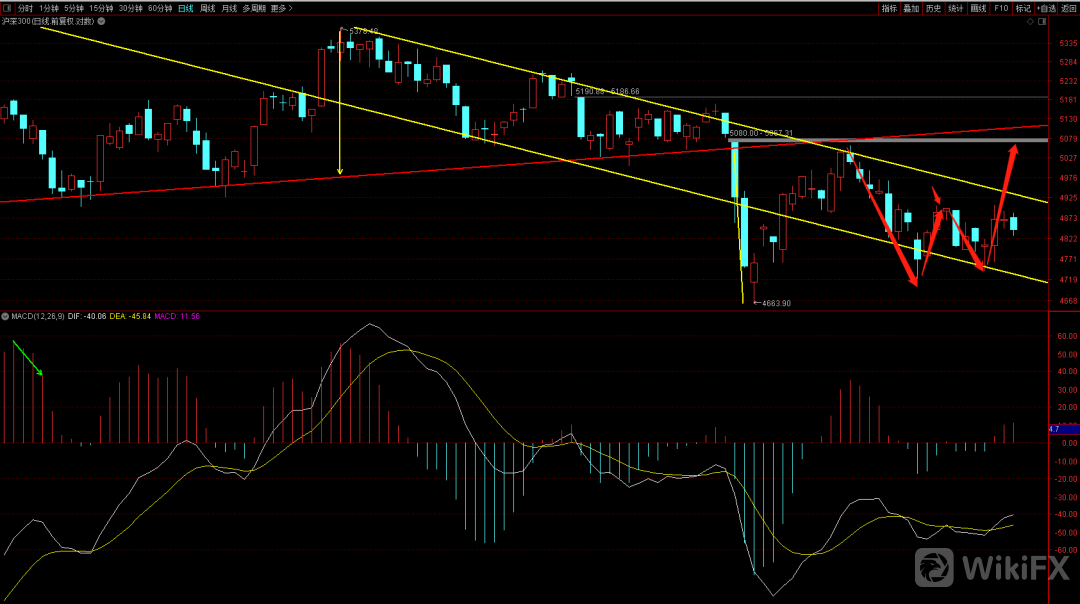Open the 更多 periods menu
This screenshot has height=604, width=1080.
coord(281,8)
